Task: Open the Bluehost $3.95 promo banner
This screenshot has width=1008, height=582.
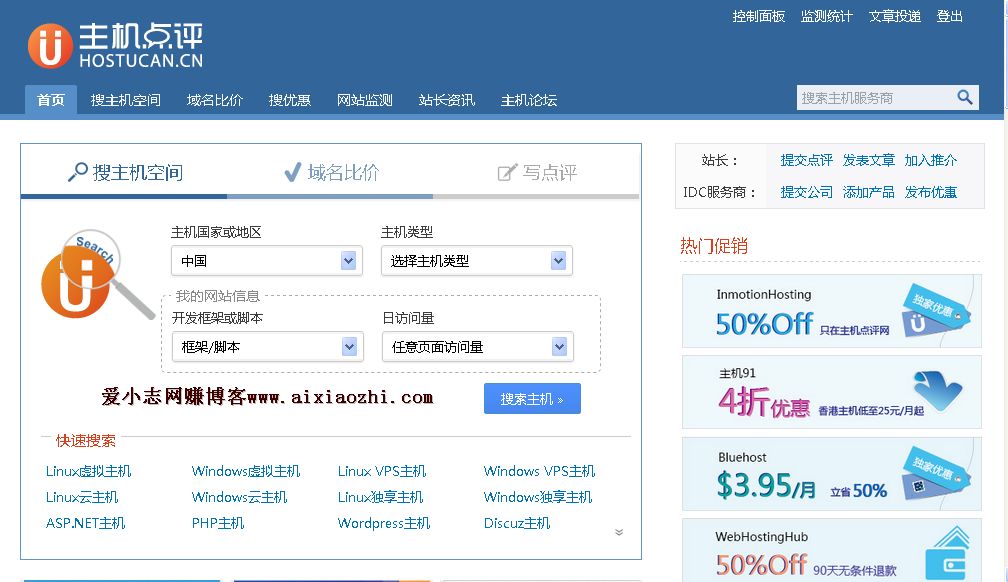Action: click(x=831, y=474)
